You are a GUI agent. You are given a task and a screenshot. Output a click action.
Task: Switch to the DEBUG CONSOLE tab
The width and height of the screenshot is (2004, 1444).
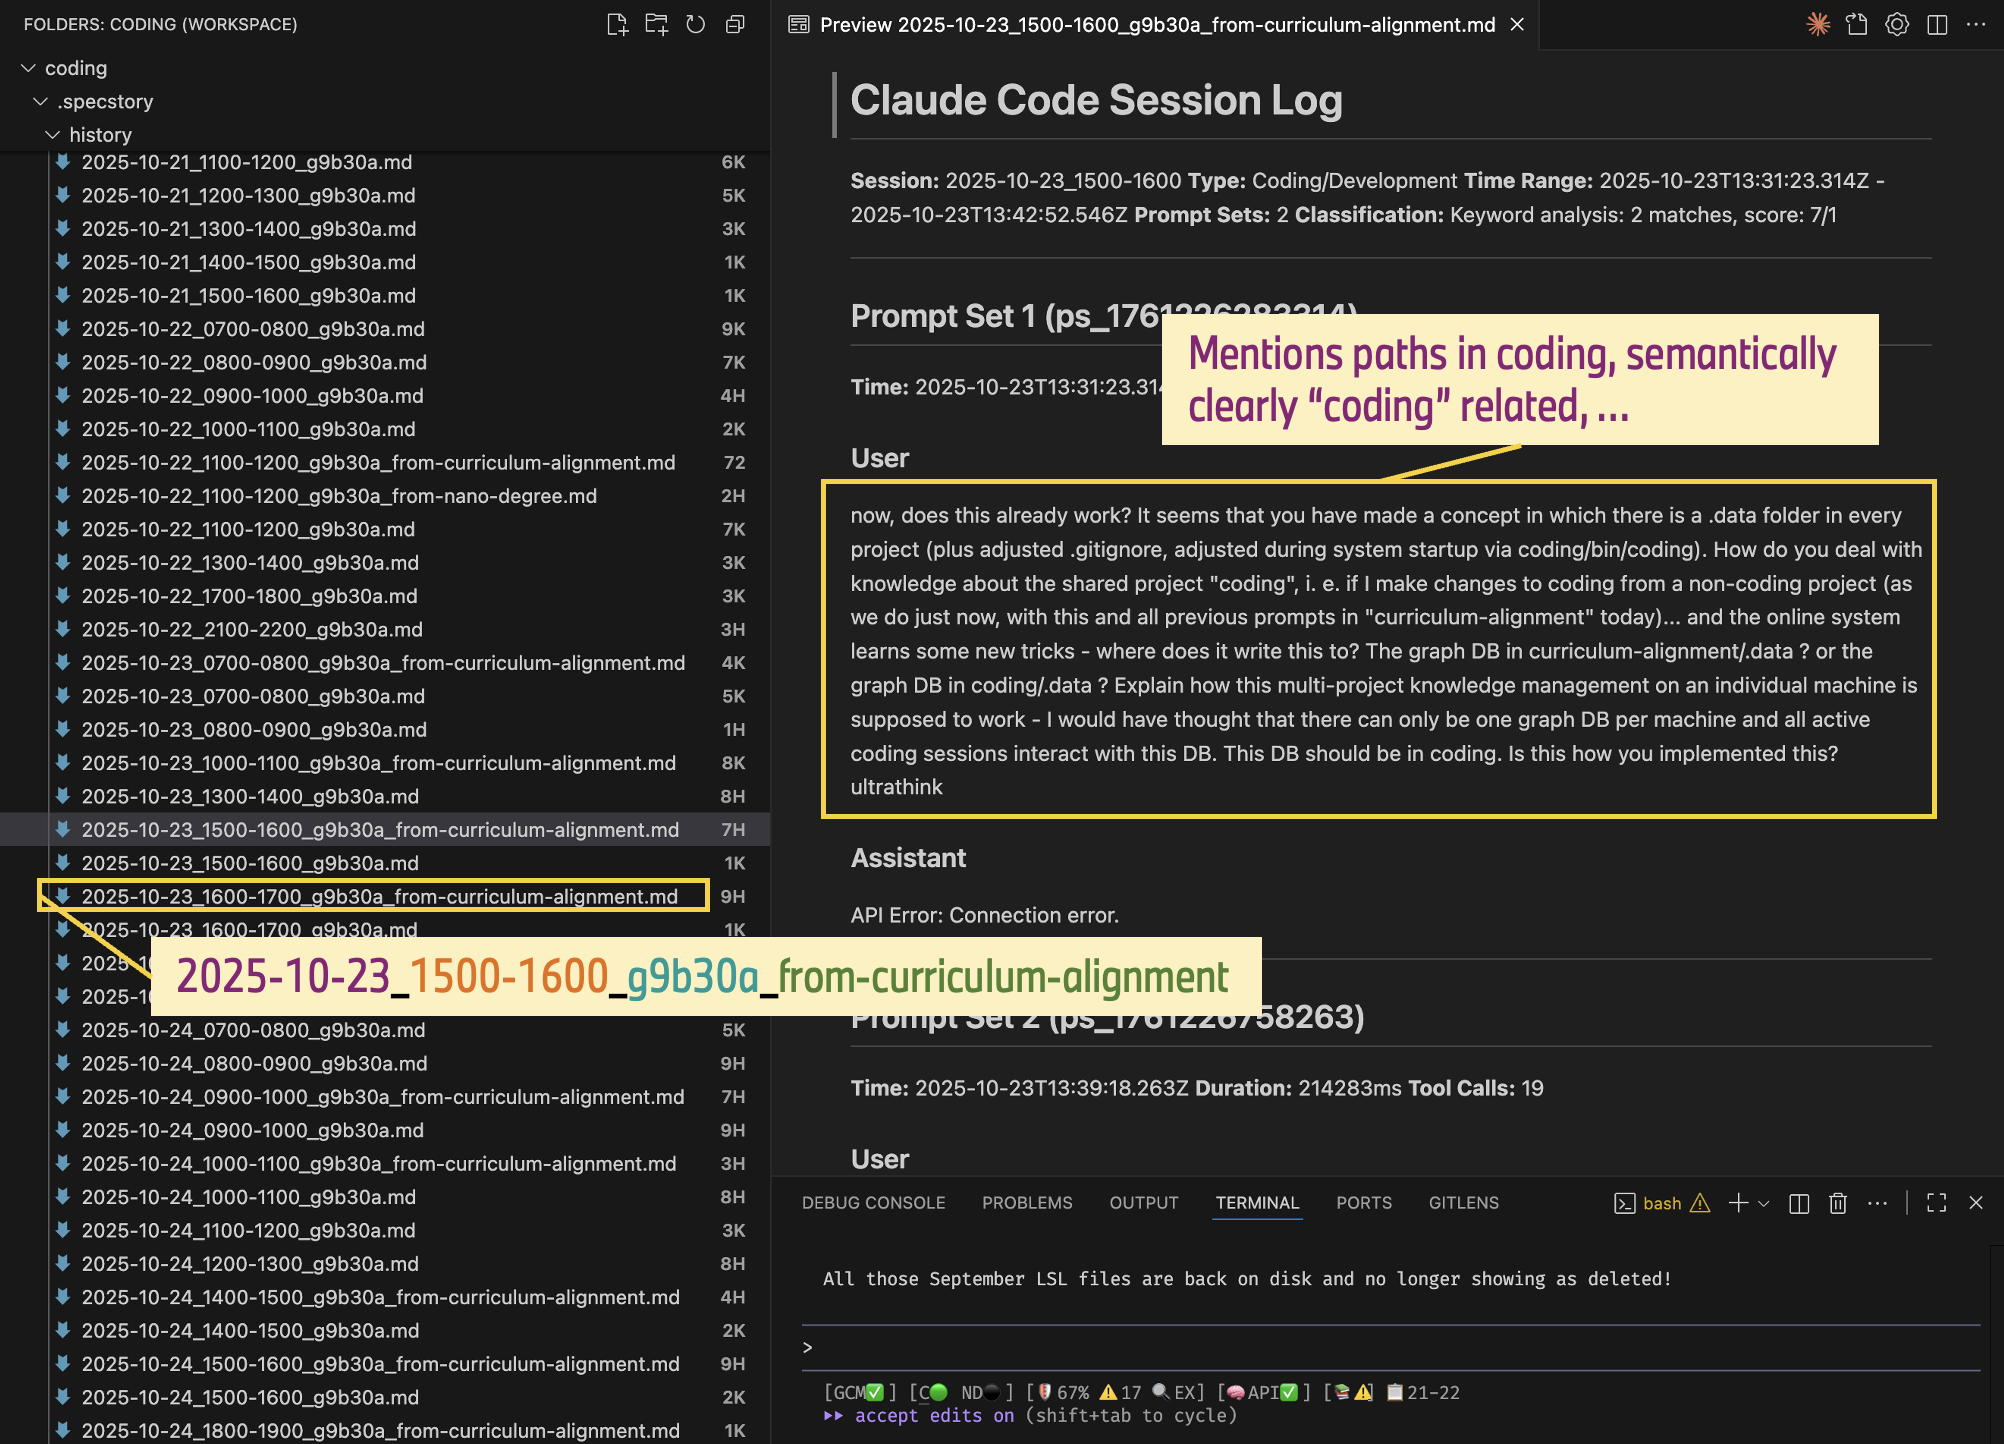873,1203
